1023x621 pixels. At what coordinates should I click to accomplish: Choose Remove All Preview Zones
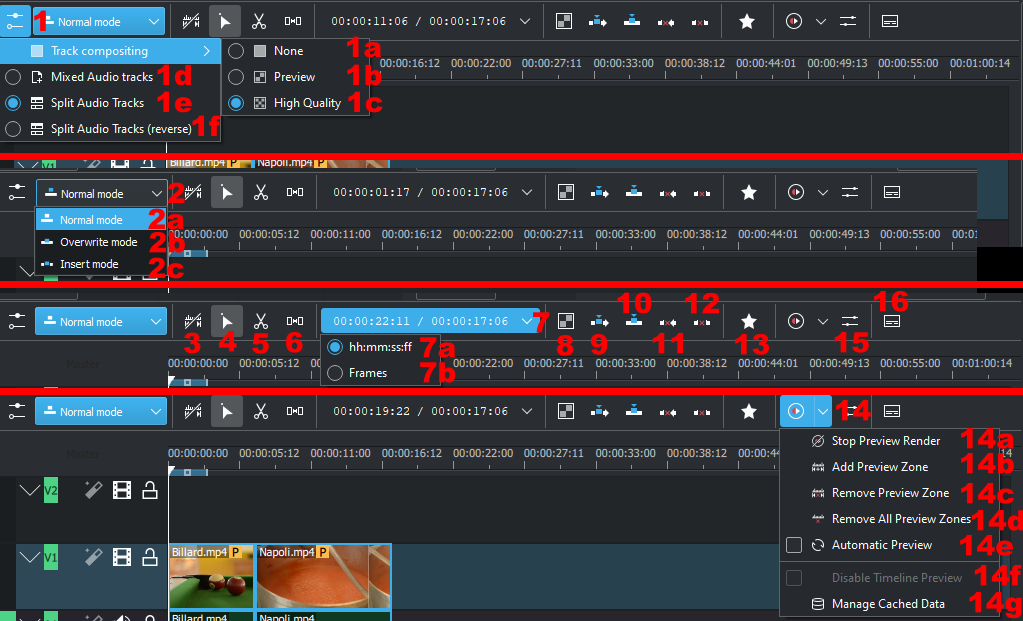coord(889,519)
